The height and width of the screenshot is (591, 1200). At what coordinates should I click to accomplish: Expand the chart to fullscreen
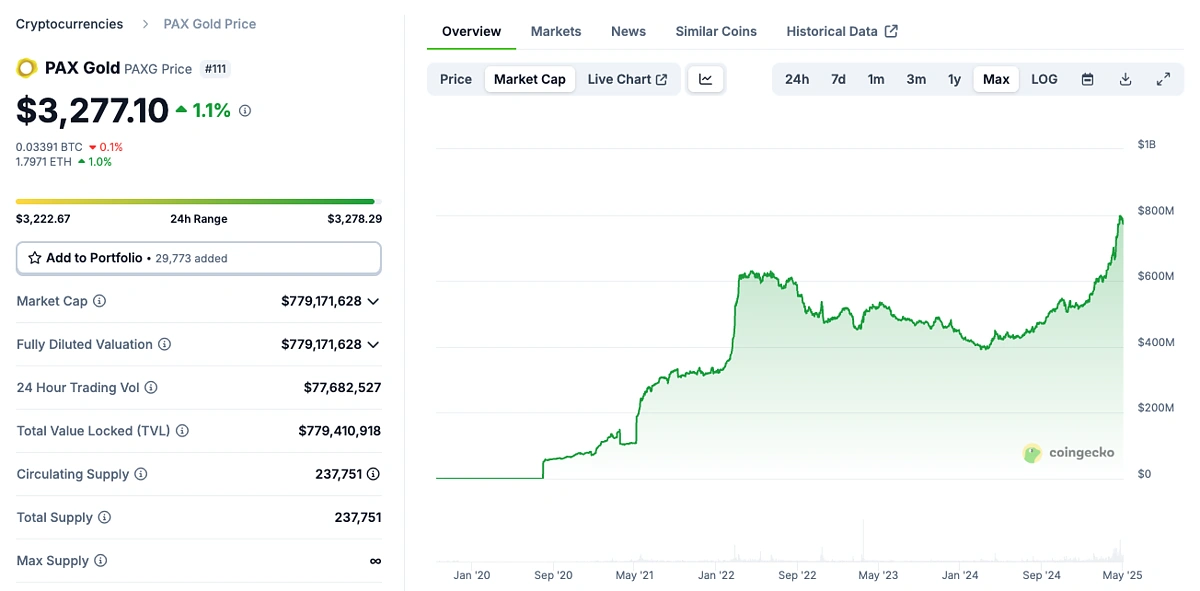tap(1163, 79)
